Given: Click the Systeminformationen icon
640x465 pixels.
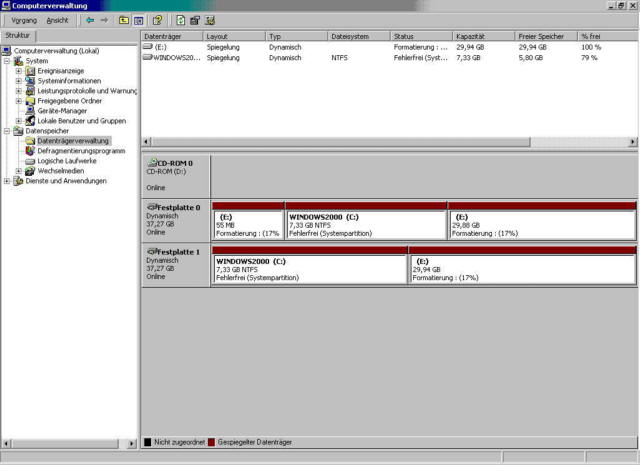Looking at the screenshot, I should [30, 81].
